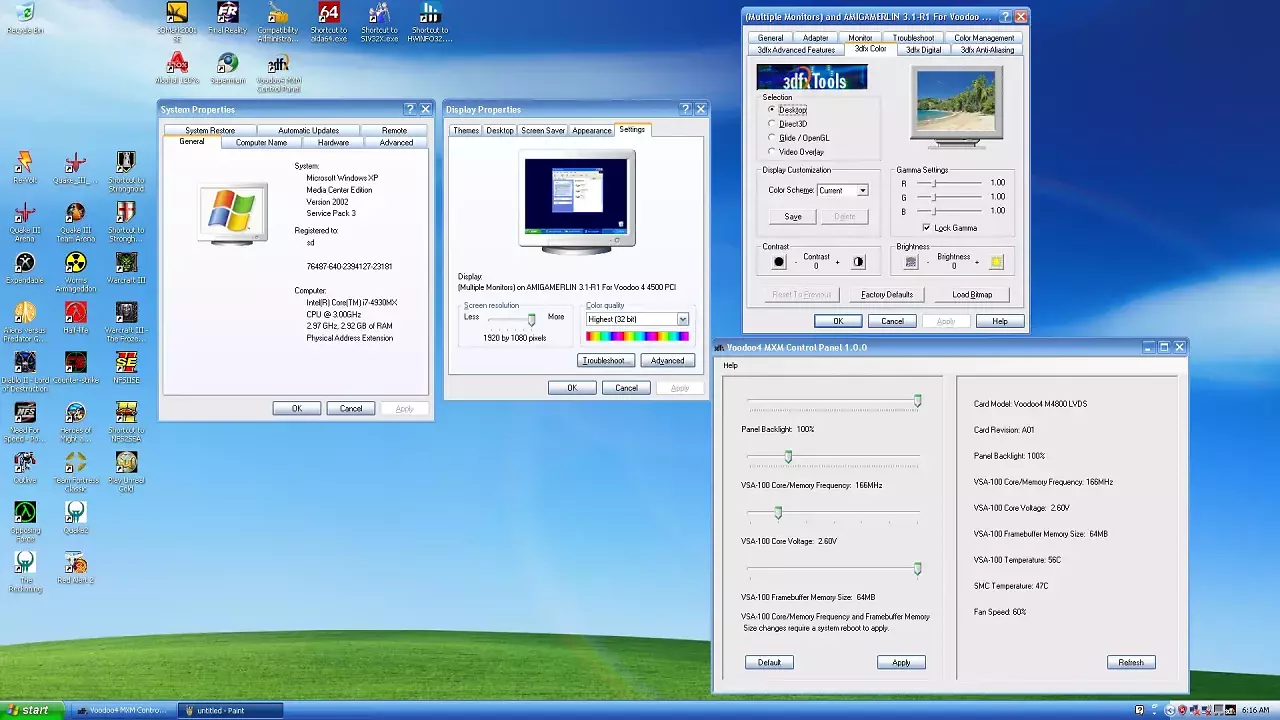This screenshot has height=720, width=1280.
Task: Select Quake III Arena desktop icon
Action: [25, 222]
